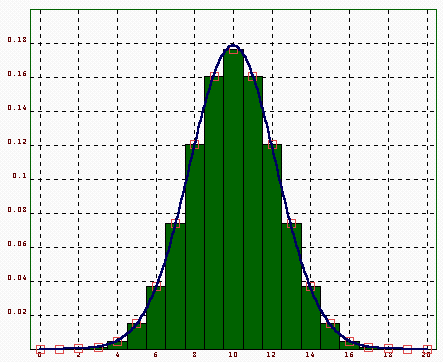Click the red marker at x=14
The width and height of the screenshot is (443, 362).
pos(310,286)
